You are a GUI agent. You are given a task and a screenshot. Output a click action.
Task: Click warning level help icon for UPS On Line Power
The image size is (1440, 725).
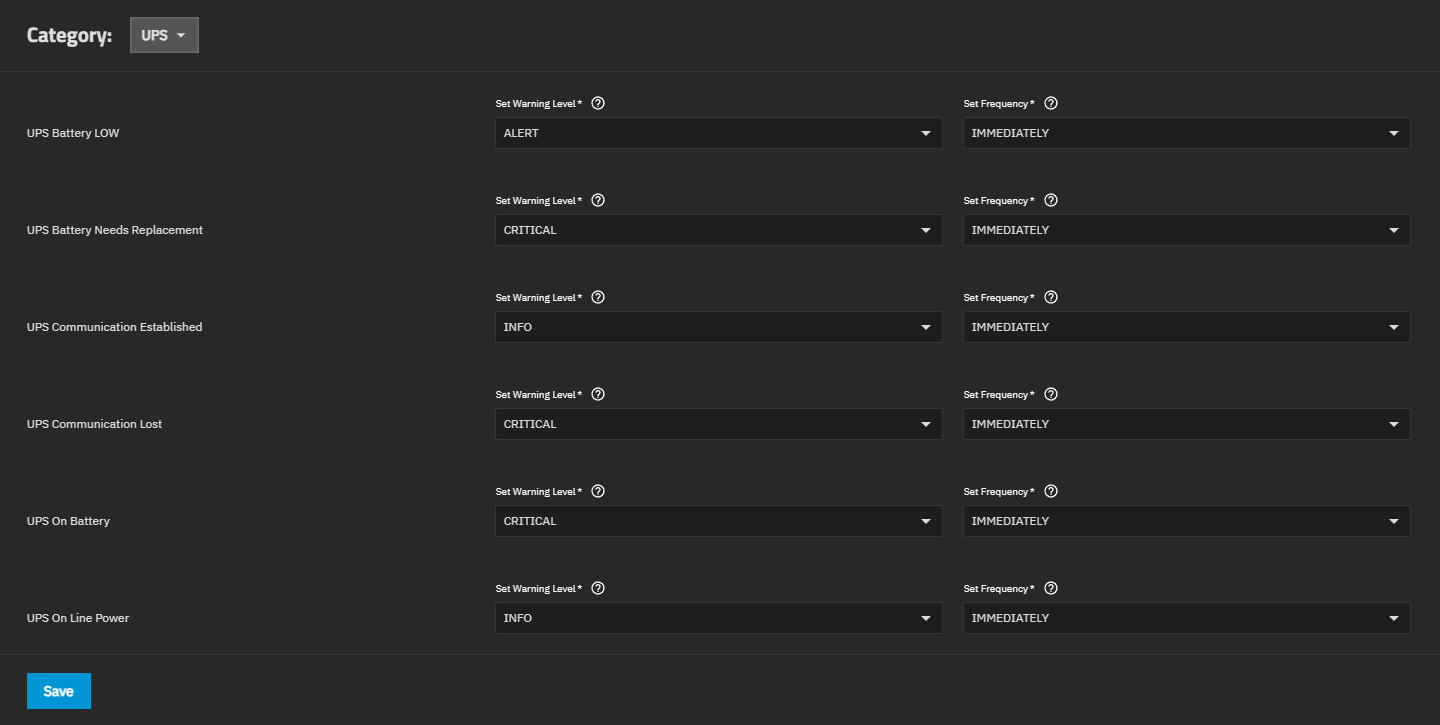(x=598, y=588)
